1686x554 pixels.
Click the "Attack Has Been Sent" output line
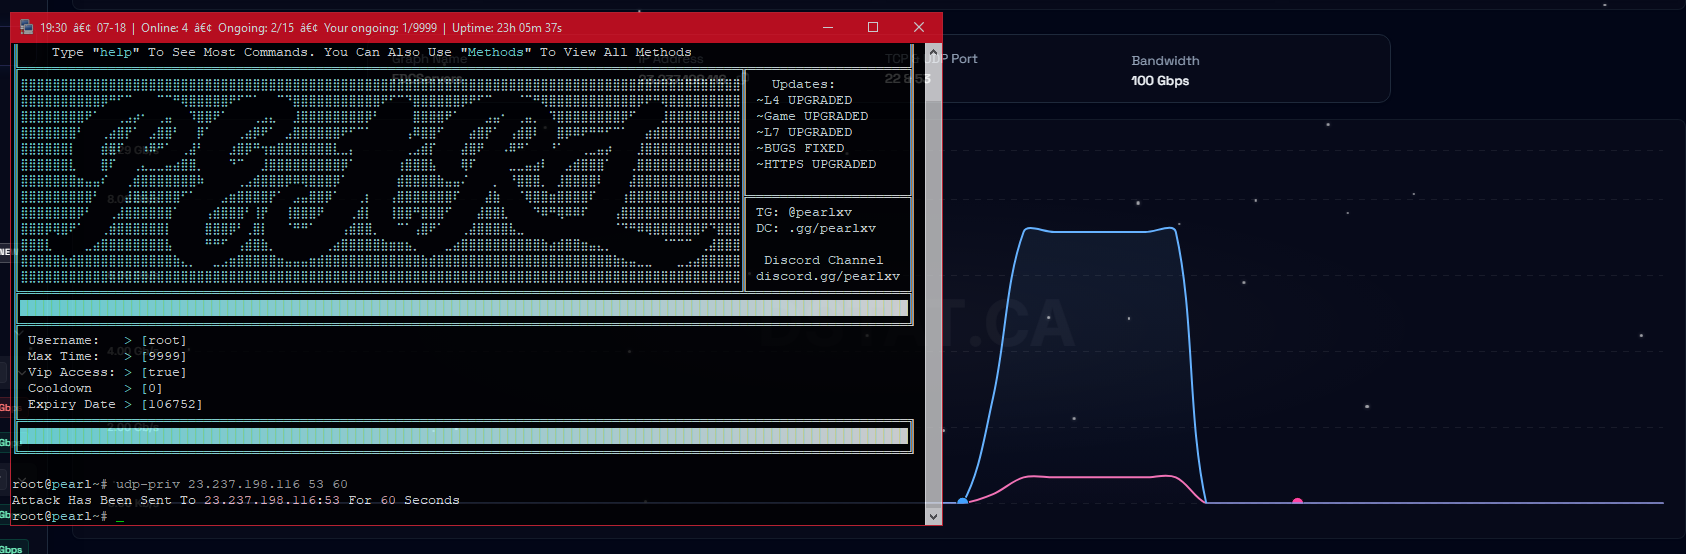coord(236,500)
